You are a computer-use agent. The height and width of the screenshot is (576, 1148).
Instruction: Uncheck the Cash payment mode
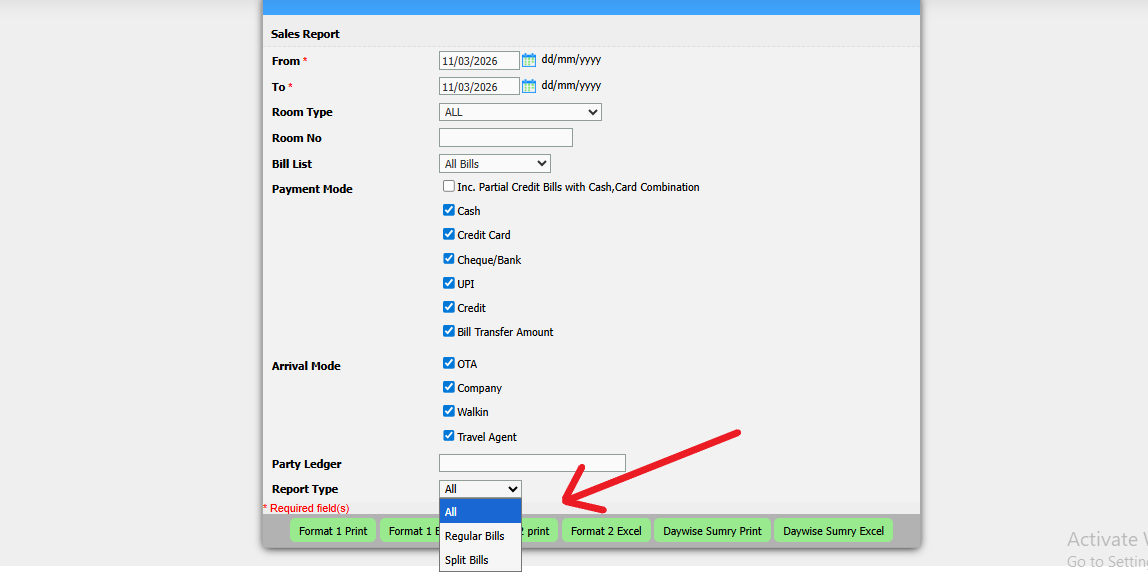click(449, 210)
